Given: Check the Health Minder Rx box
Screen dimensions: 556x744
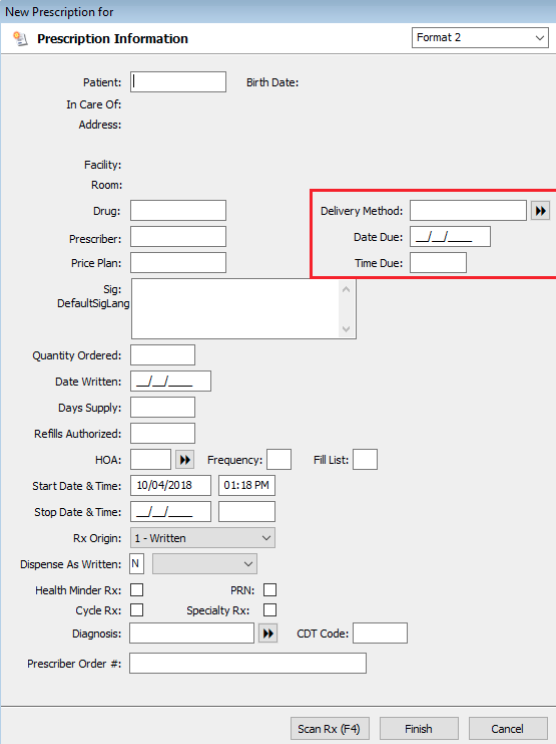Looking at the screenshot, I should [137, 590].
